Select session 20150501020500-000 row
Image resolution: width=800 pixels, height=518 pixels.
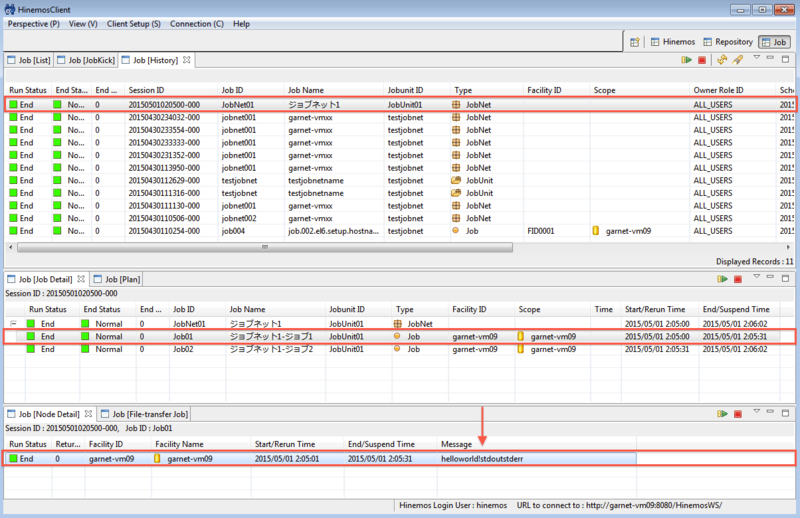point(400,105)
